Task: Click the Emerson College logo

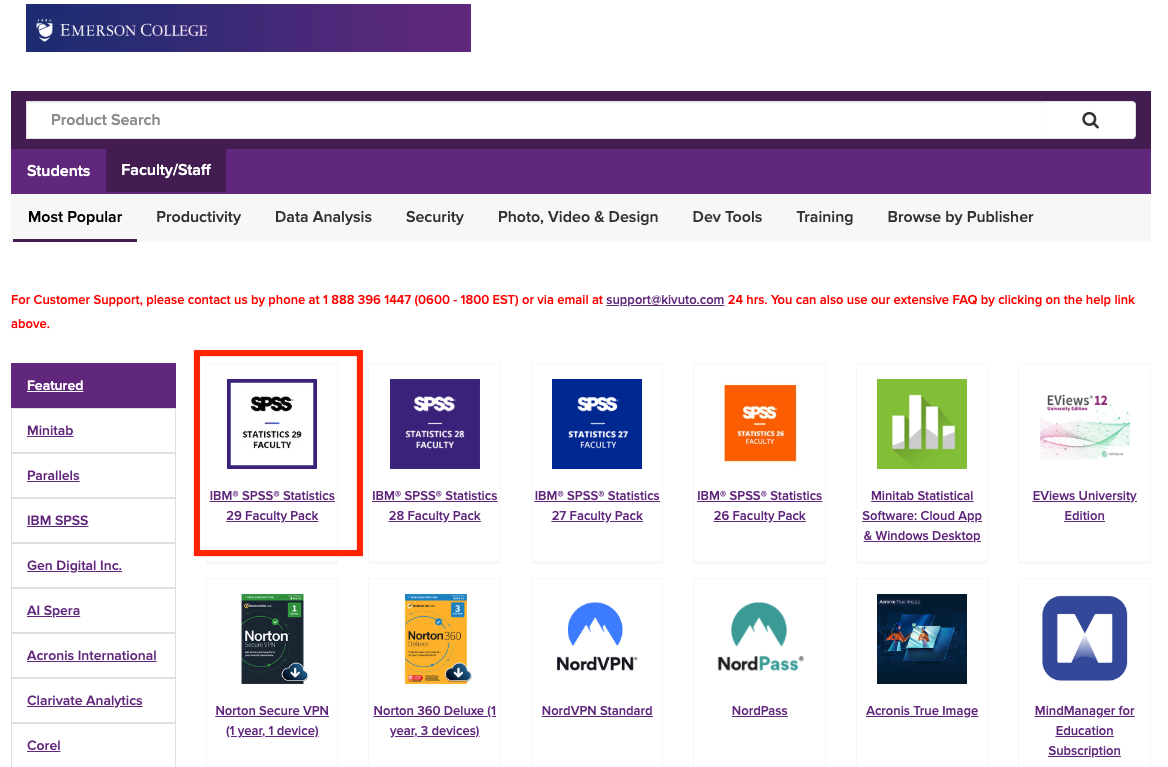Action: (x=120, y=28)
